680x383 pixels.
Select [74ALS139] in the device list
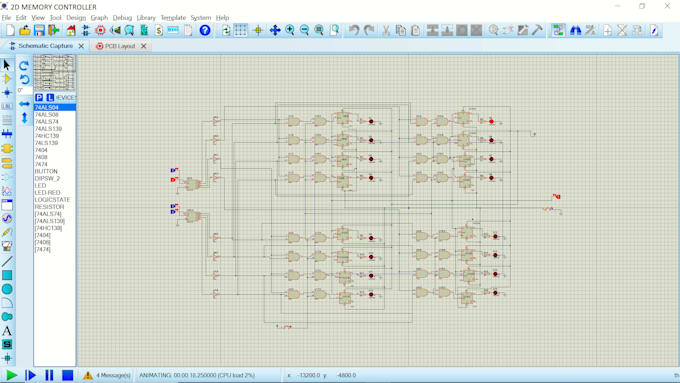pyautogui.click(x=55, y=221)
